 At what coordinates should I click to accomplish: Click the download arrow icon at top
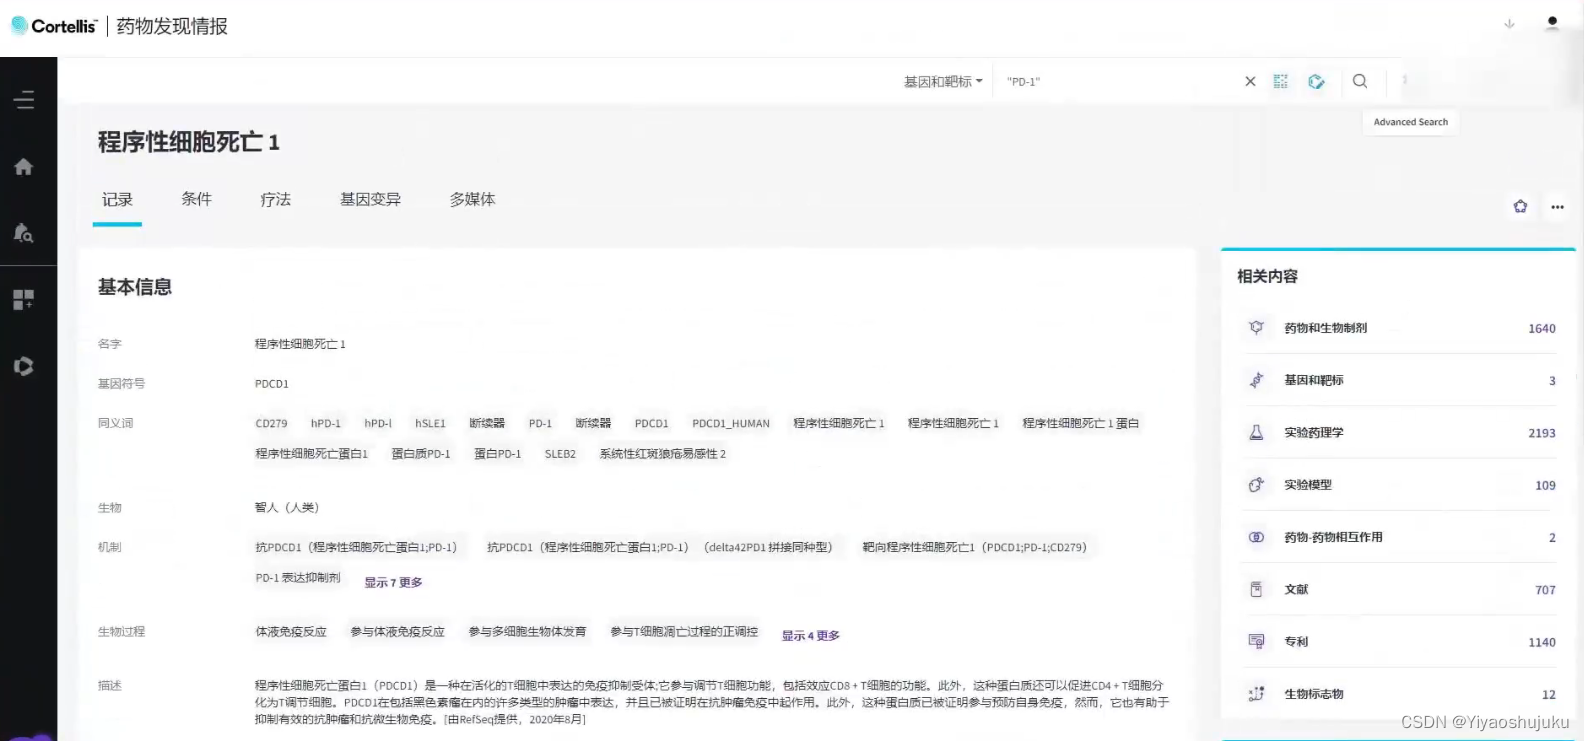click(1509, 24)
